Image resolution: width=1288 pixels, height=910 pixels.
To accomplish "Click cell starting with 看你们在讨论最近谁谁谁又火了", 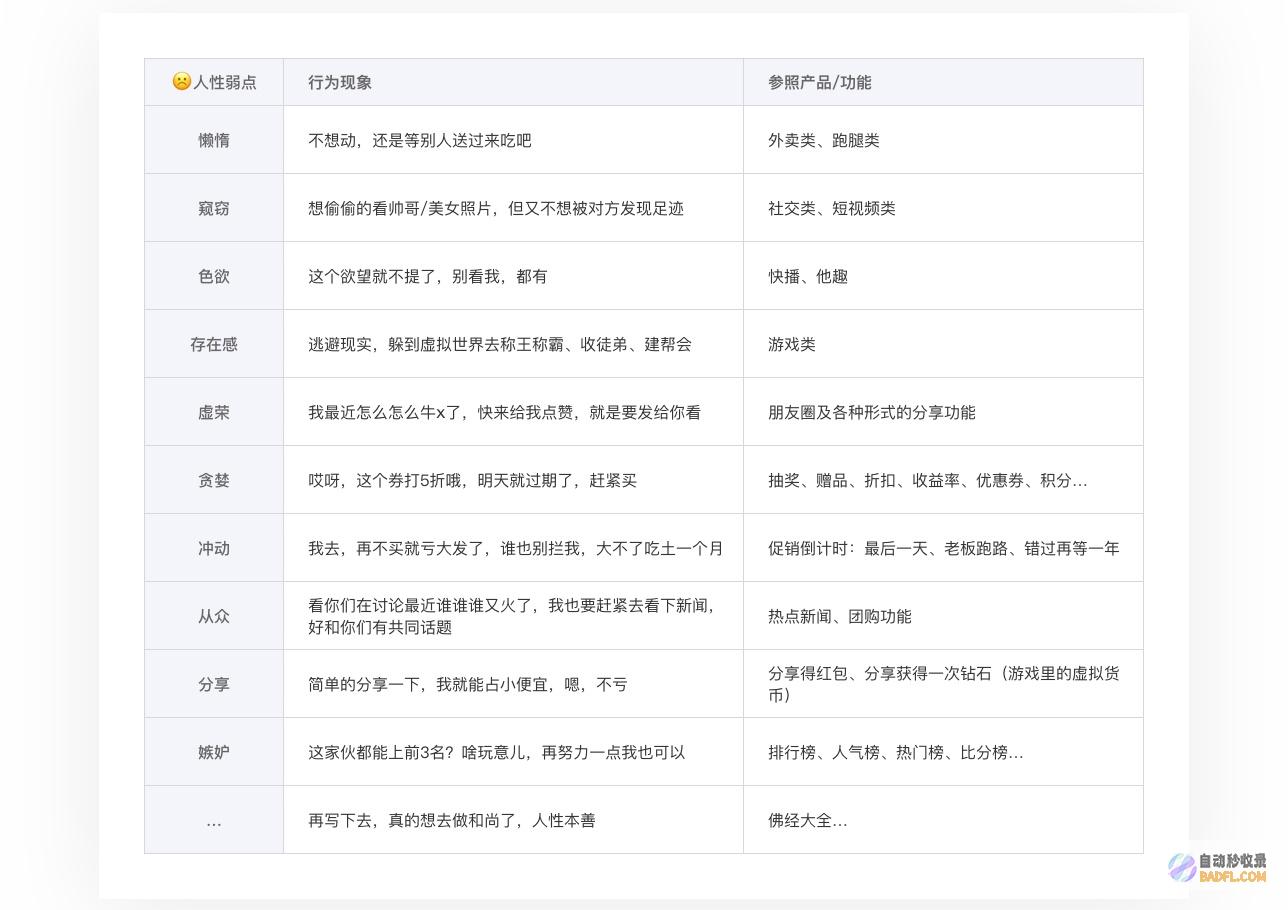I will click(x=513, y=616).
